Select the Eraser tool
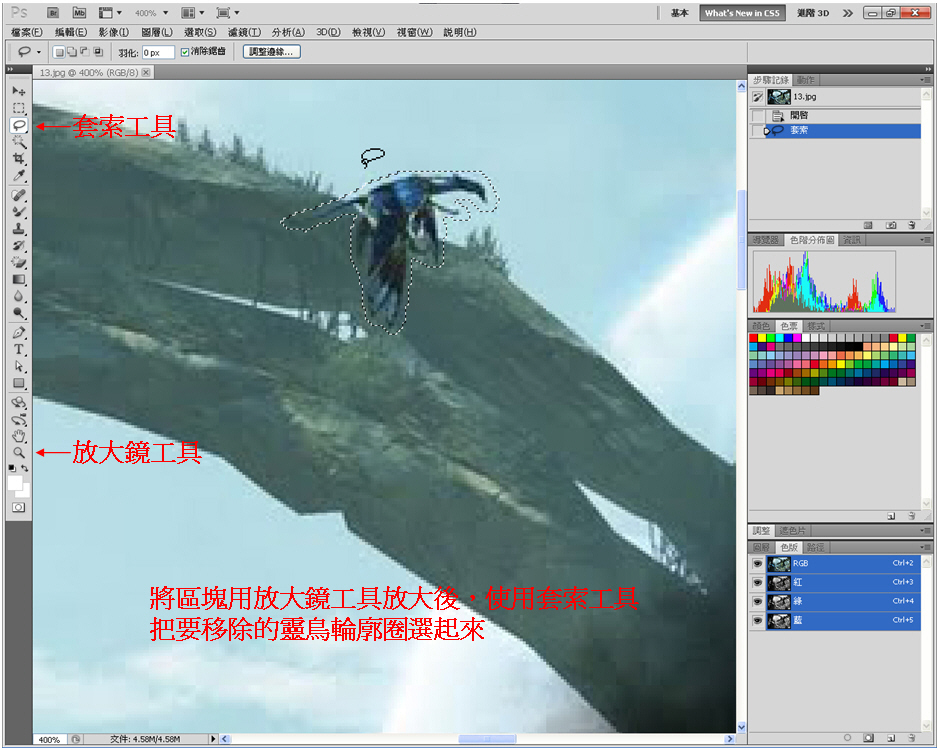Image resolution: width=938 pixels, height=750 pixels. pyautogui.click(x=19, y=262)
